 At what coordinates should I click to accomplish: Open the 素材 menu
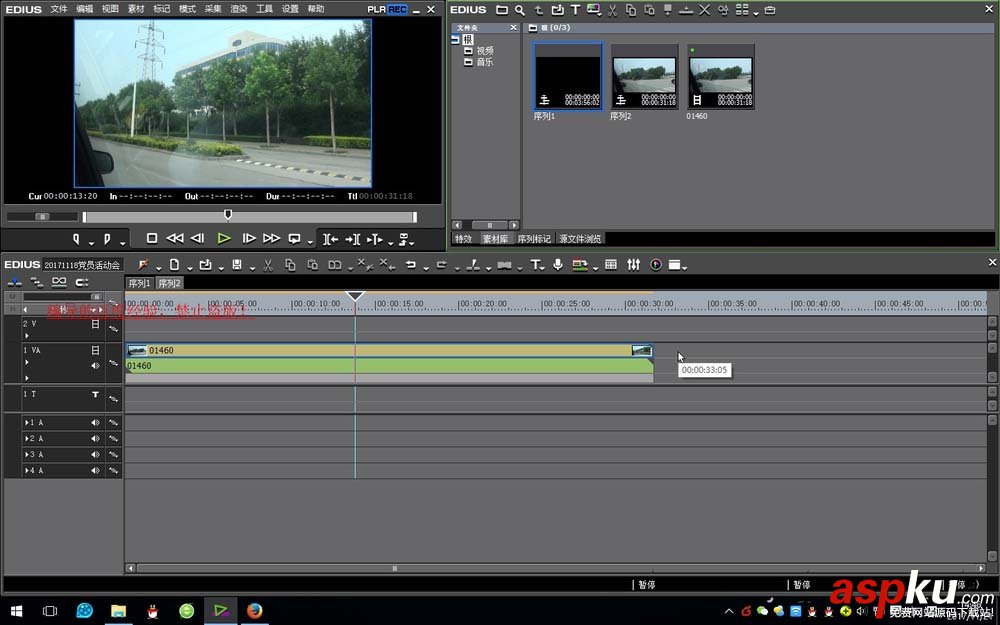point(136,9)
